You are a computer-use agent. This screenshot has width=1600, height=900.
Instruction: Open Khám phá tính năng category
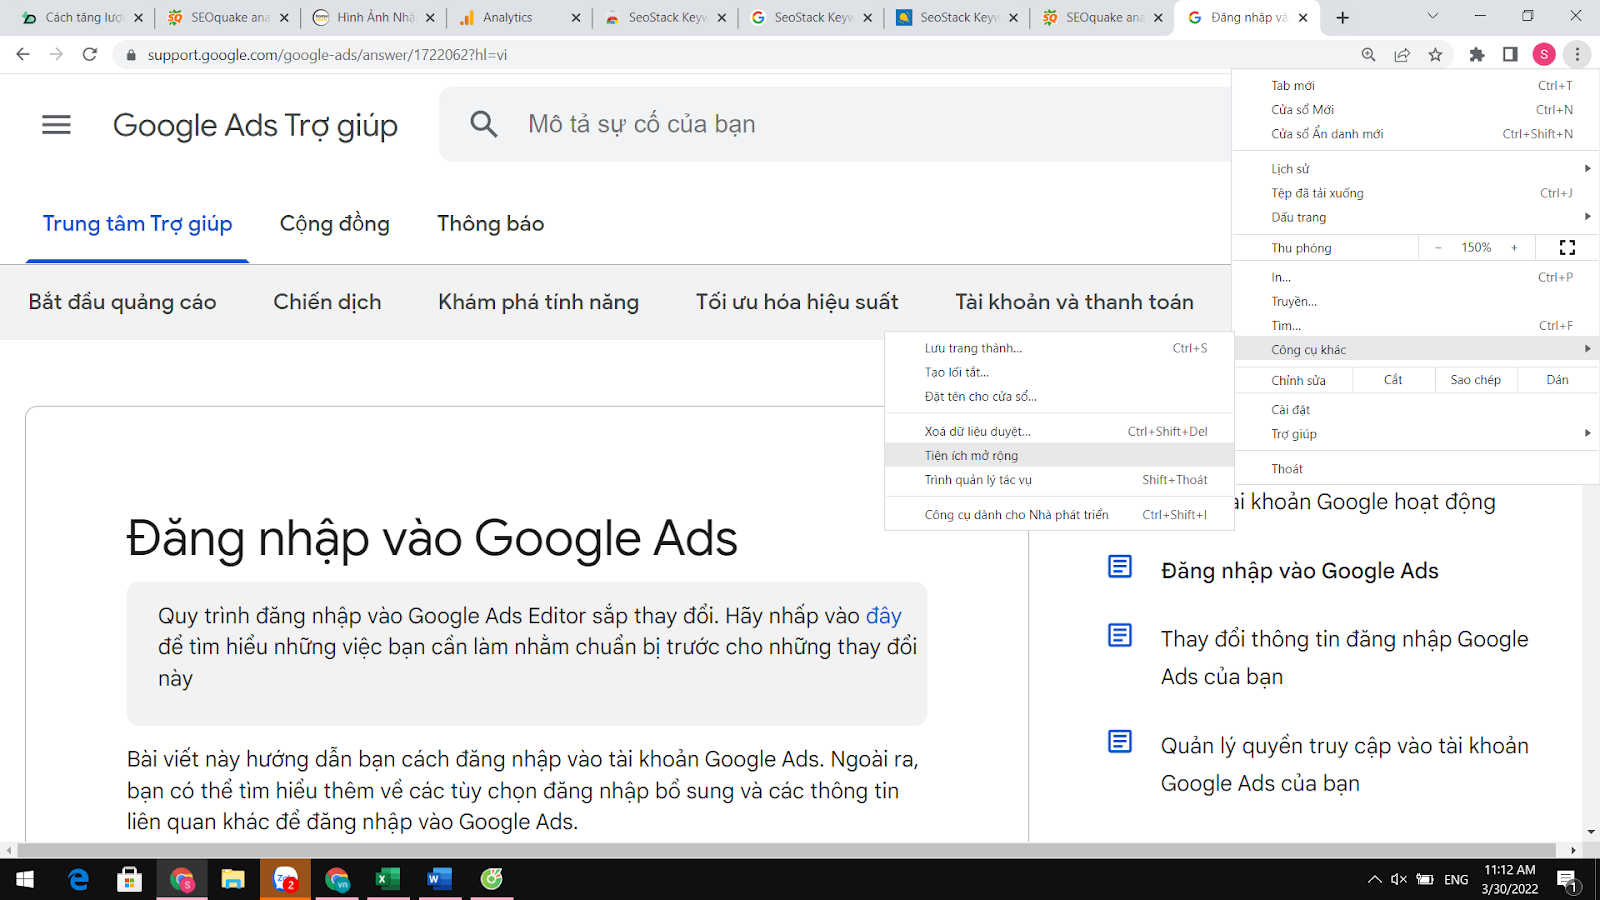pos(538,302)
